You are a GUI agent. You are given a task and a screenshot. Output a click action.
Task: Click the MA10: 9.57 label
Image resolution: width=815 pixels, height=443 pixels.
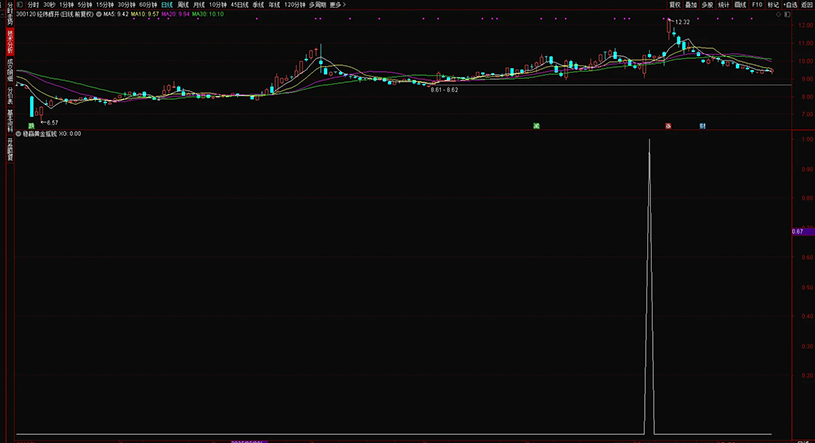point(144,15)
